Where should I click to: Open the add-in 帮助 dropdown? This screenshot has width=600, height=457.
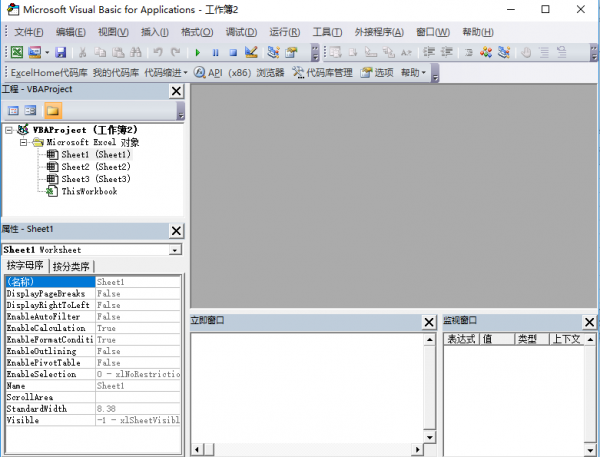(x=413, y=72)
